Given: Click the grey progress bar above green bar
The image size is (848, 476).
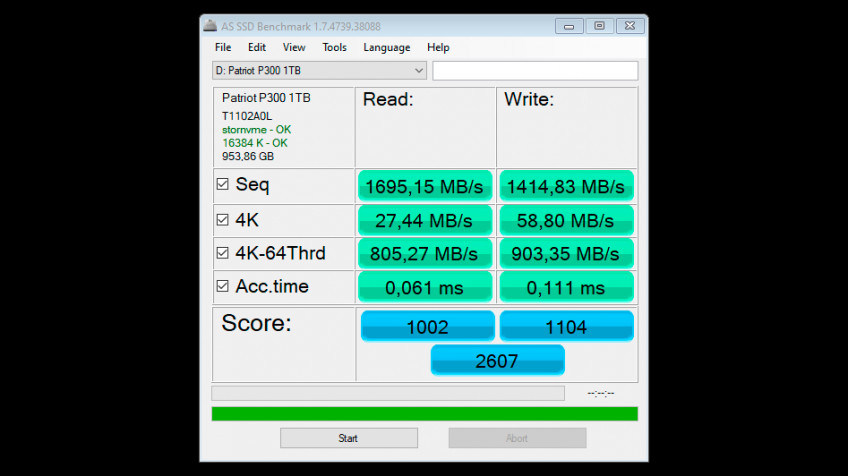Looking at the screenshot, I should [x=388, y=393].
